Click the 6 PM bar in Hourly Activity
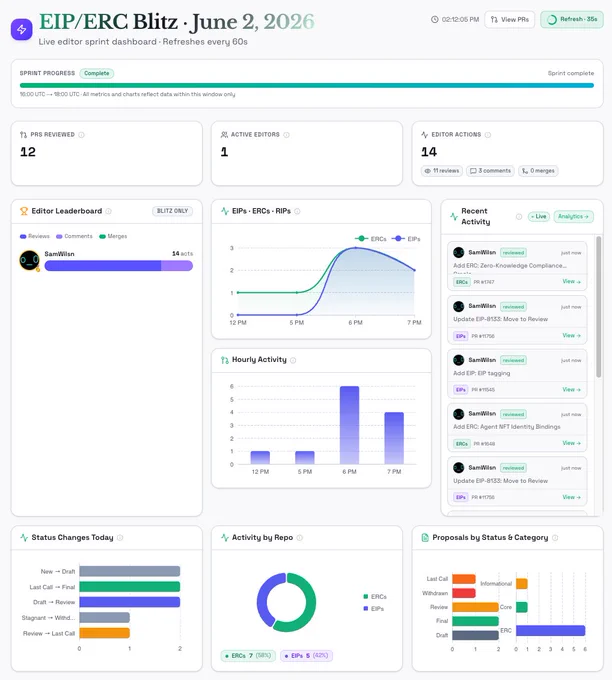The height and width of the screenshot is (680, 612). coord(349,425)
